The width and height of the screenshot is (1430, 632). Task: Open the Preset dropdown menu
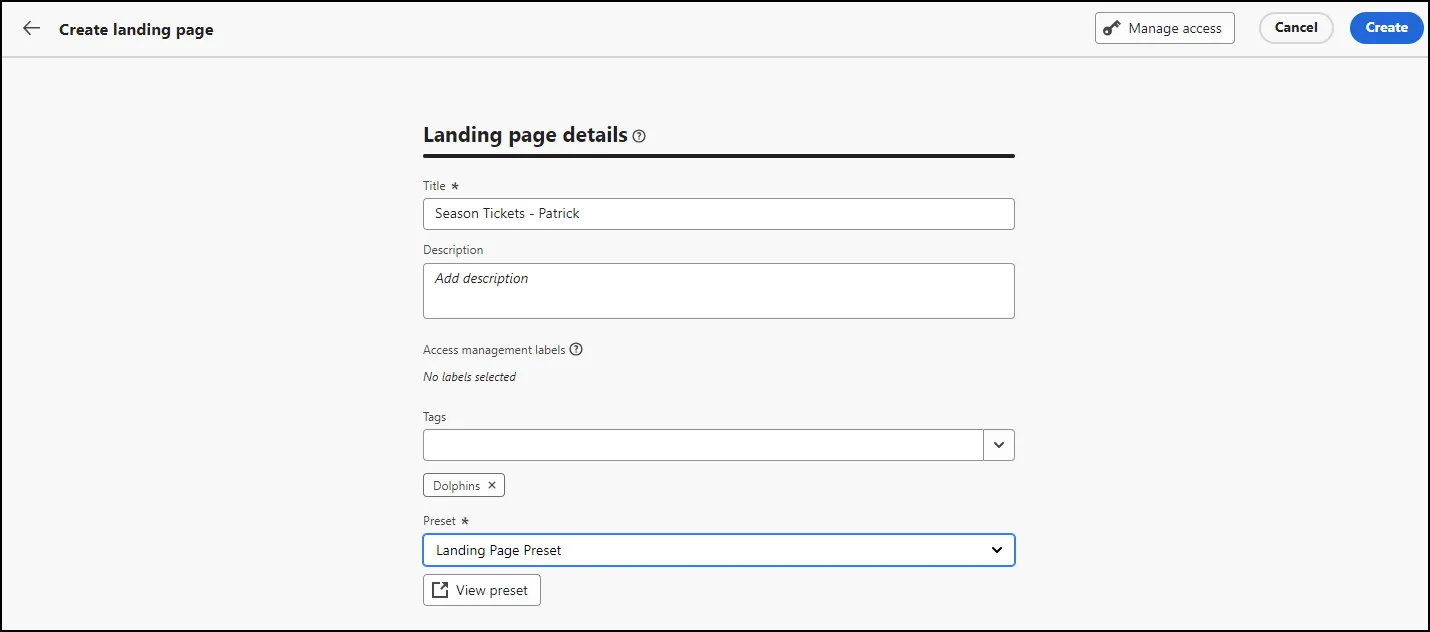pos(719,550)
